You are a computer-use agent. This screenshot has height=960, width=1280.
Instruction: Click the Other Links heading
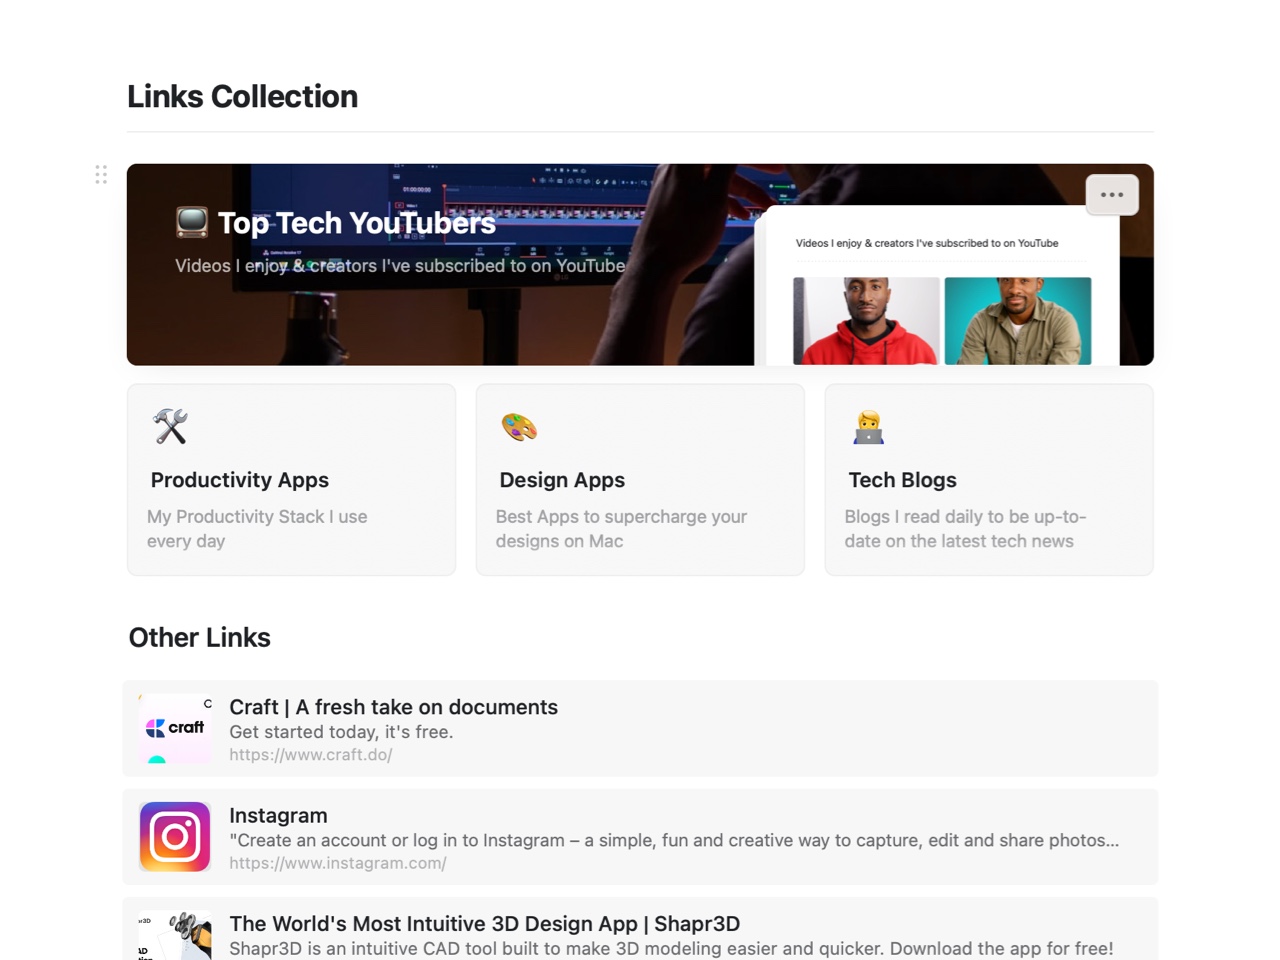click(x=199, y=637)
